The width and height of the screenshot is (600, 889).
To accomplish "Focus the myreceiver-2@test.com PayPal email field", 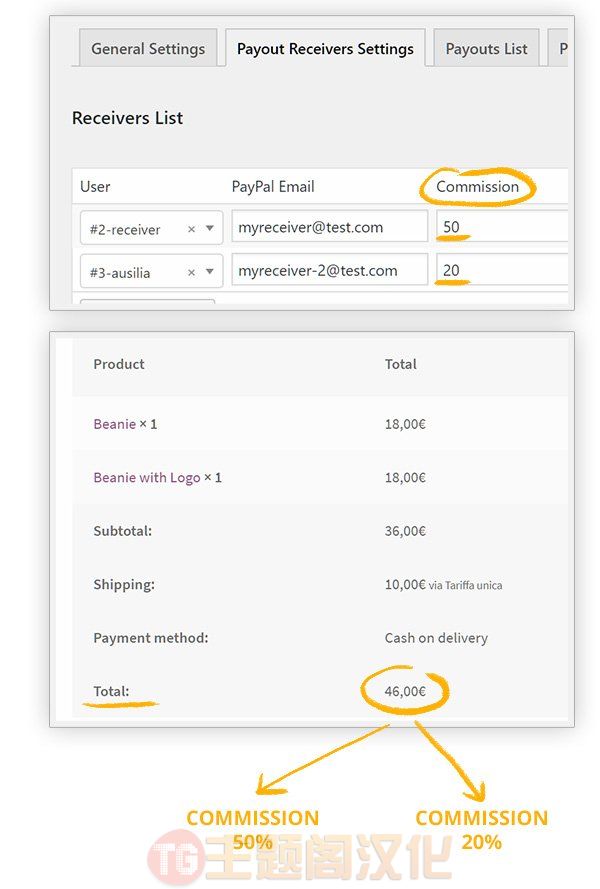I will click(329, 270).
